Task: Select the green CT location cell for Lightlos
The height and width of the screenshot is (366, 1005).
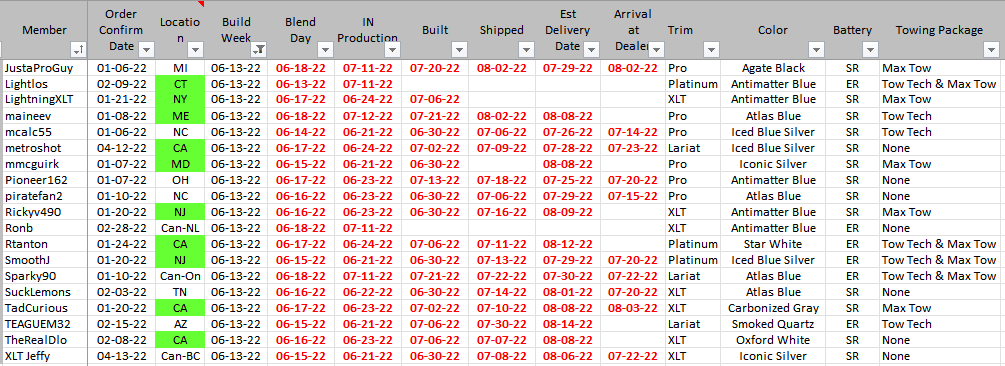Action: (x=180, y=84)
